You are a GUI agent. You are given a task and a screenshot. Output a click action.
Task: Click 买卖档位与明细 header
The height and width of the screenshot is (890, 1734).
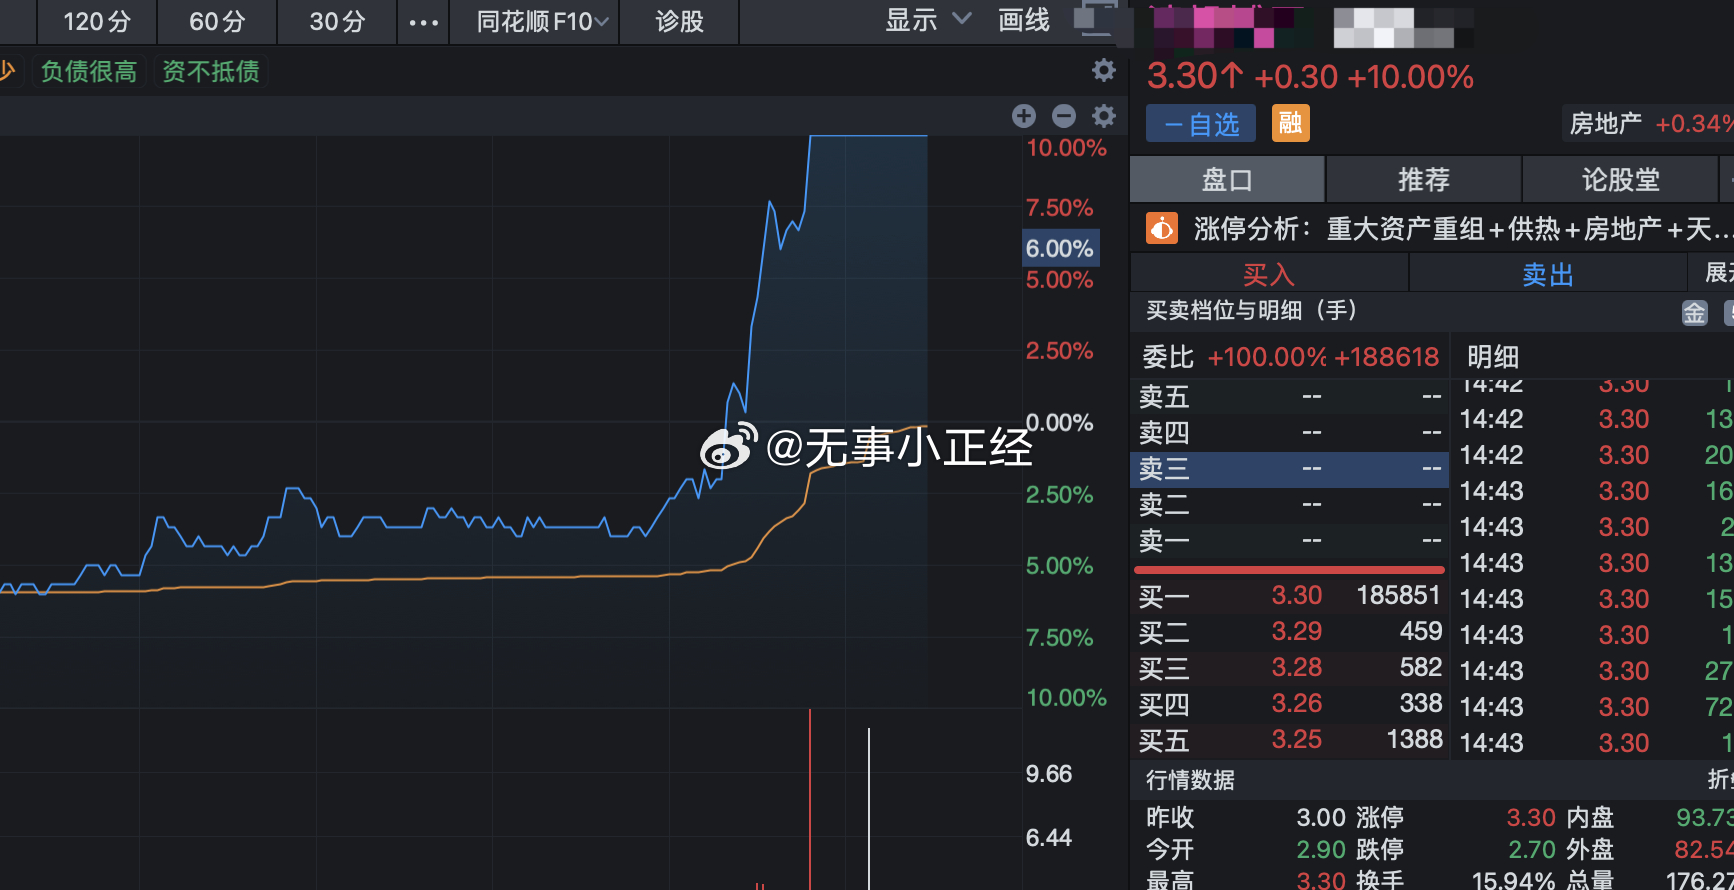pyautogui.click(x=1251, y=311)
